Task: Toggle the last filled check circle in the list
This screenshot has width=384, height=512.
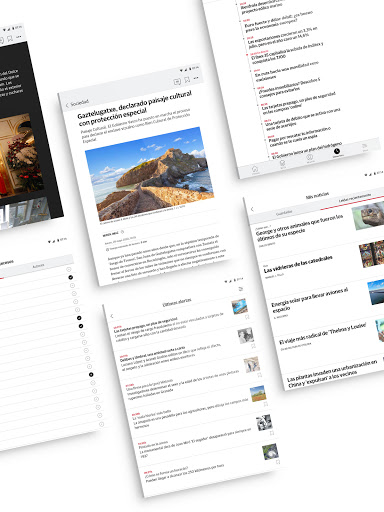Action: [x=91, y=375]
